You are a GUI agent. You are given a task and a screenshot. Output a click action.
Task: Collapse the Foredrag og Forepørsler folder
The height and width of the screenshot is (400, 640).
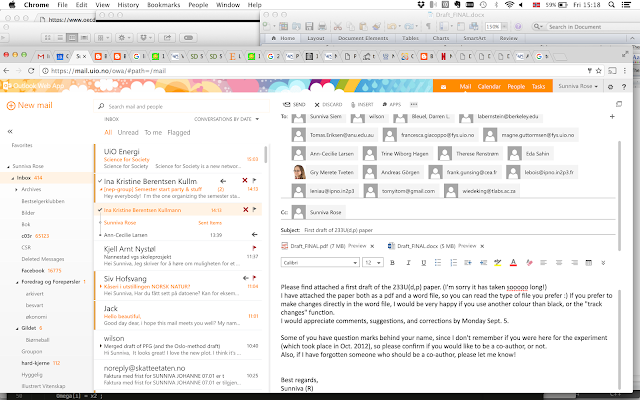pos(17,282)
